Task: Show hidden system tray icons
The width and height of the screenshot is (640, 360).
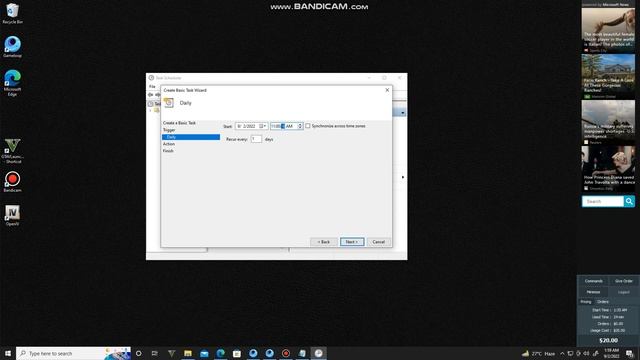Action: pyautogui.click(x=562, y=353)
